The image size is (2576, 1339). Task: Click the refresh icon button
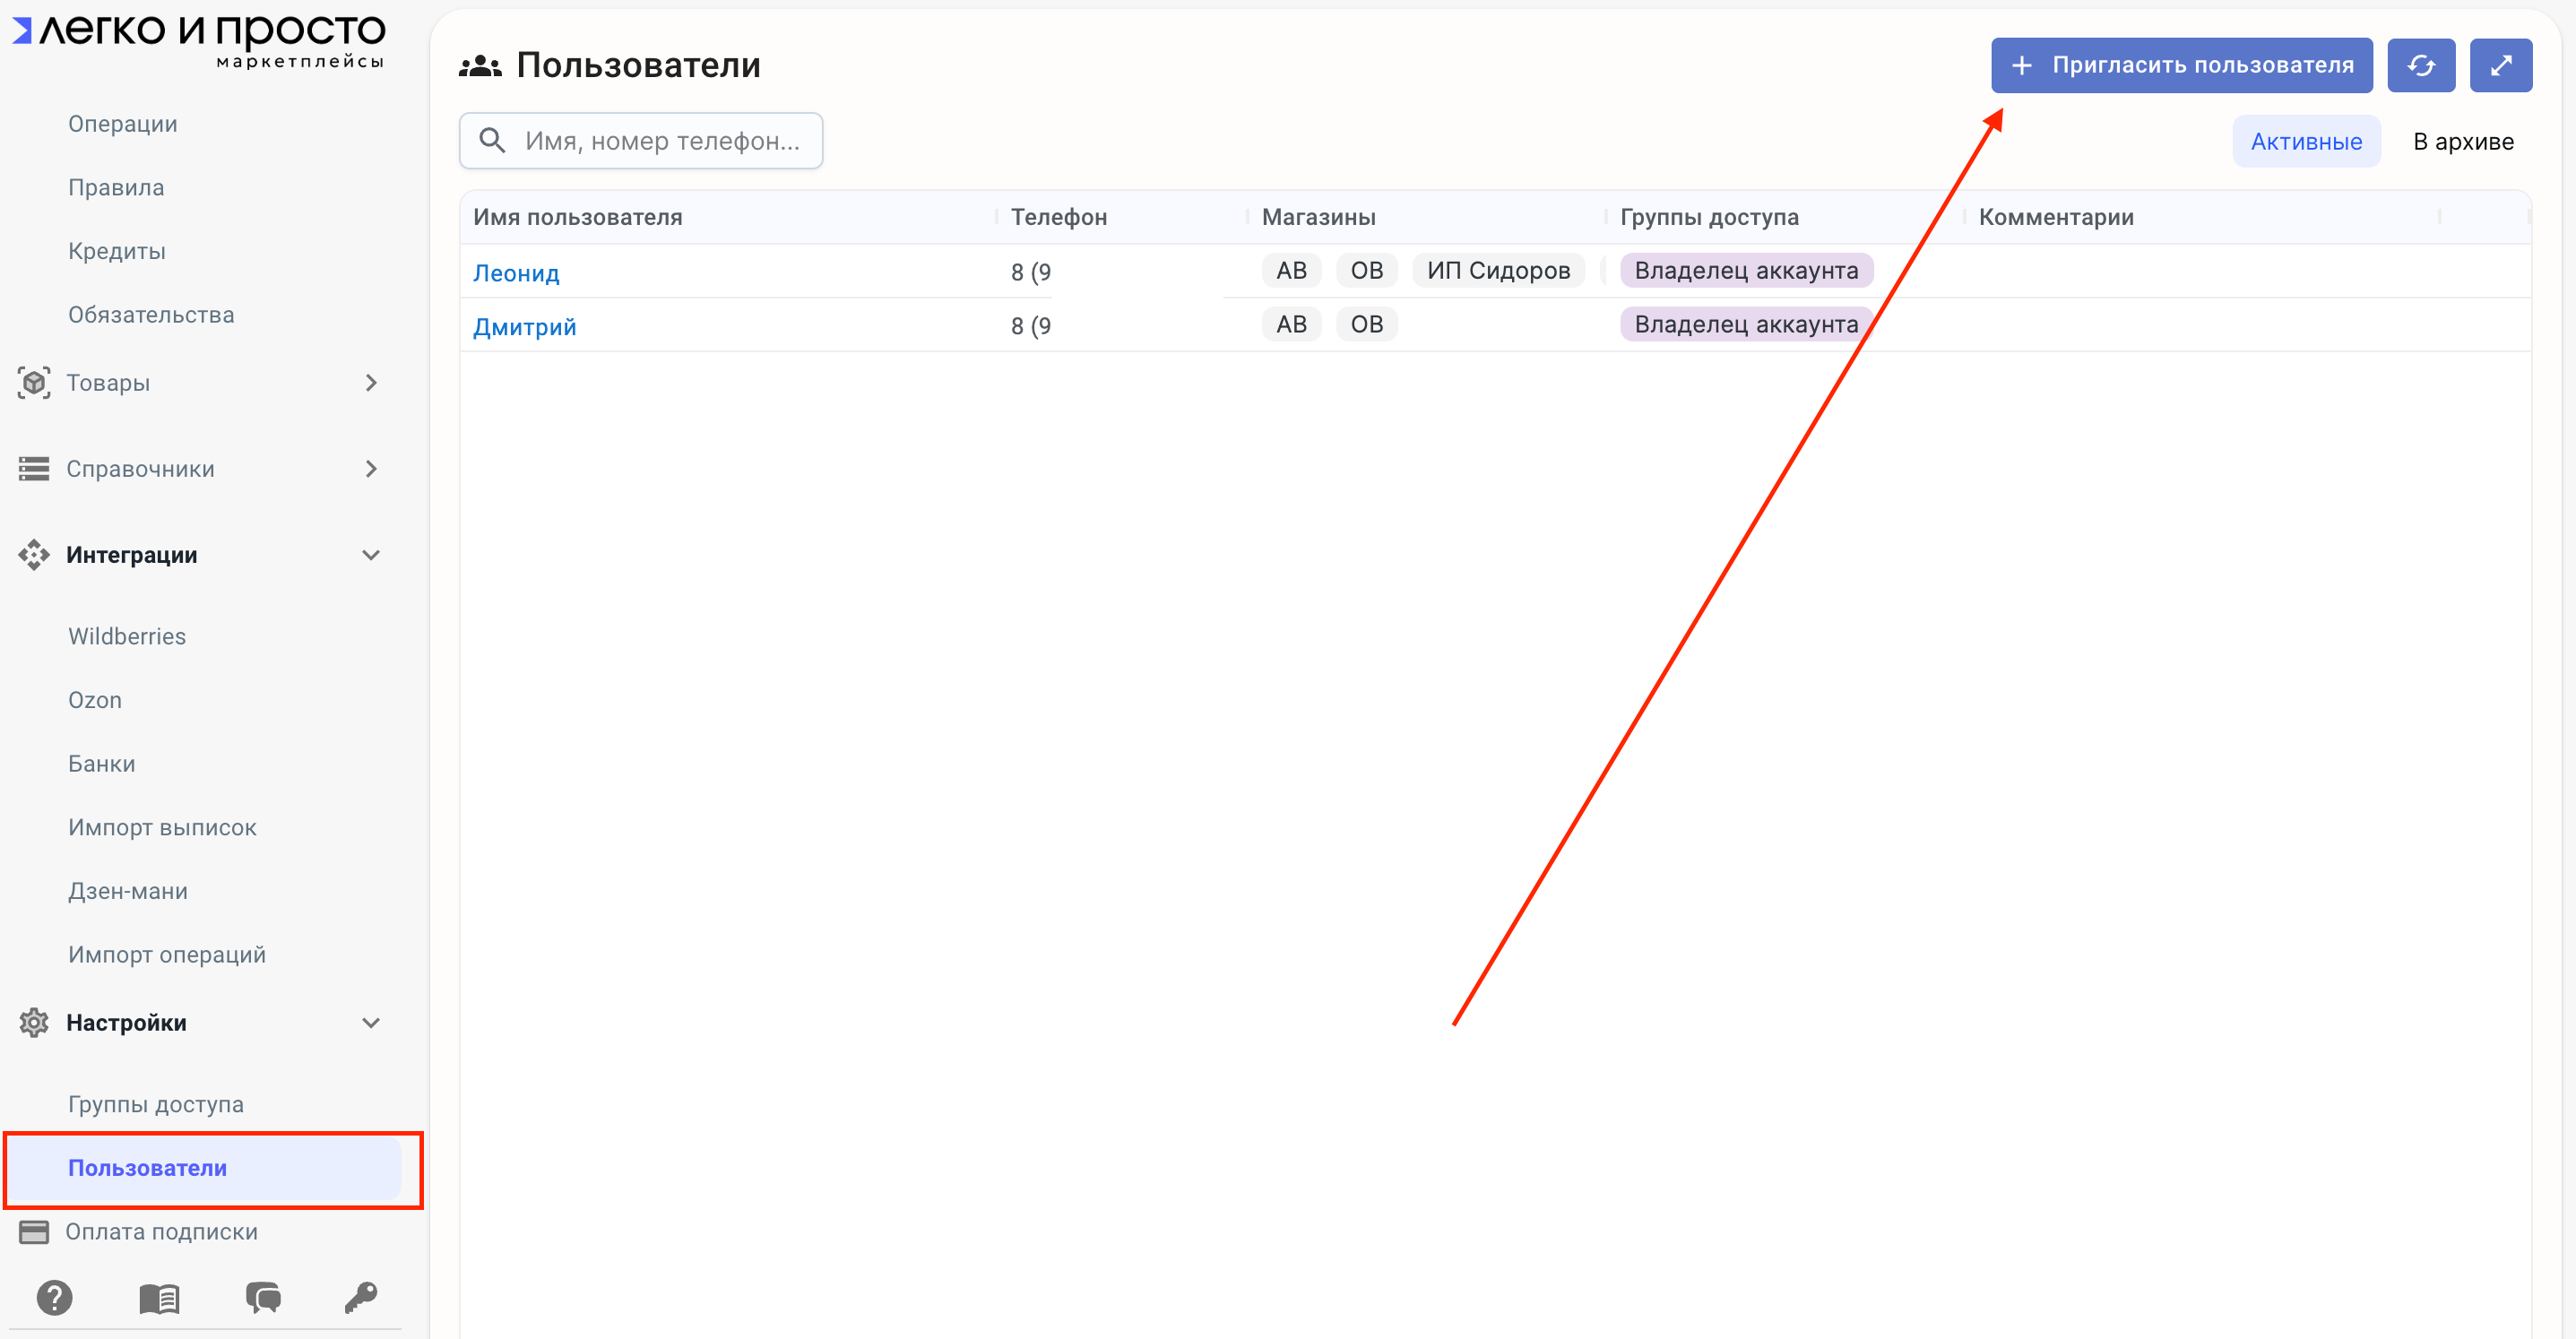(x=2420, y=65)
